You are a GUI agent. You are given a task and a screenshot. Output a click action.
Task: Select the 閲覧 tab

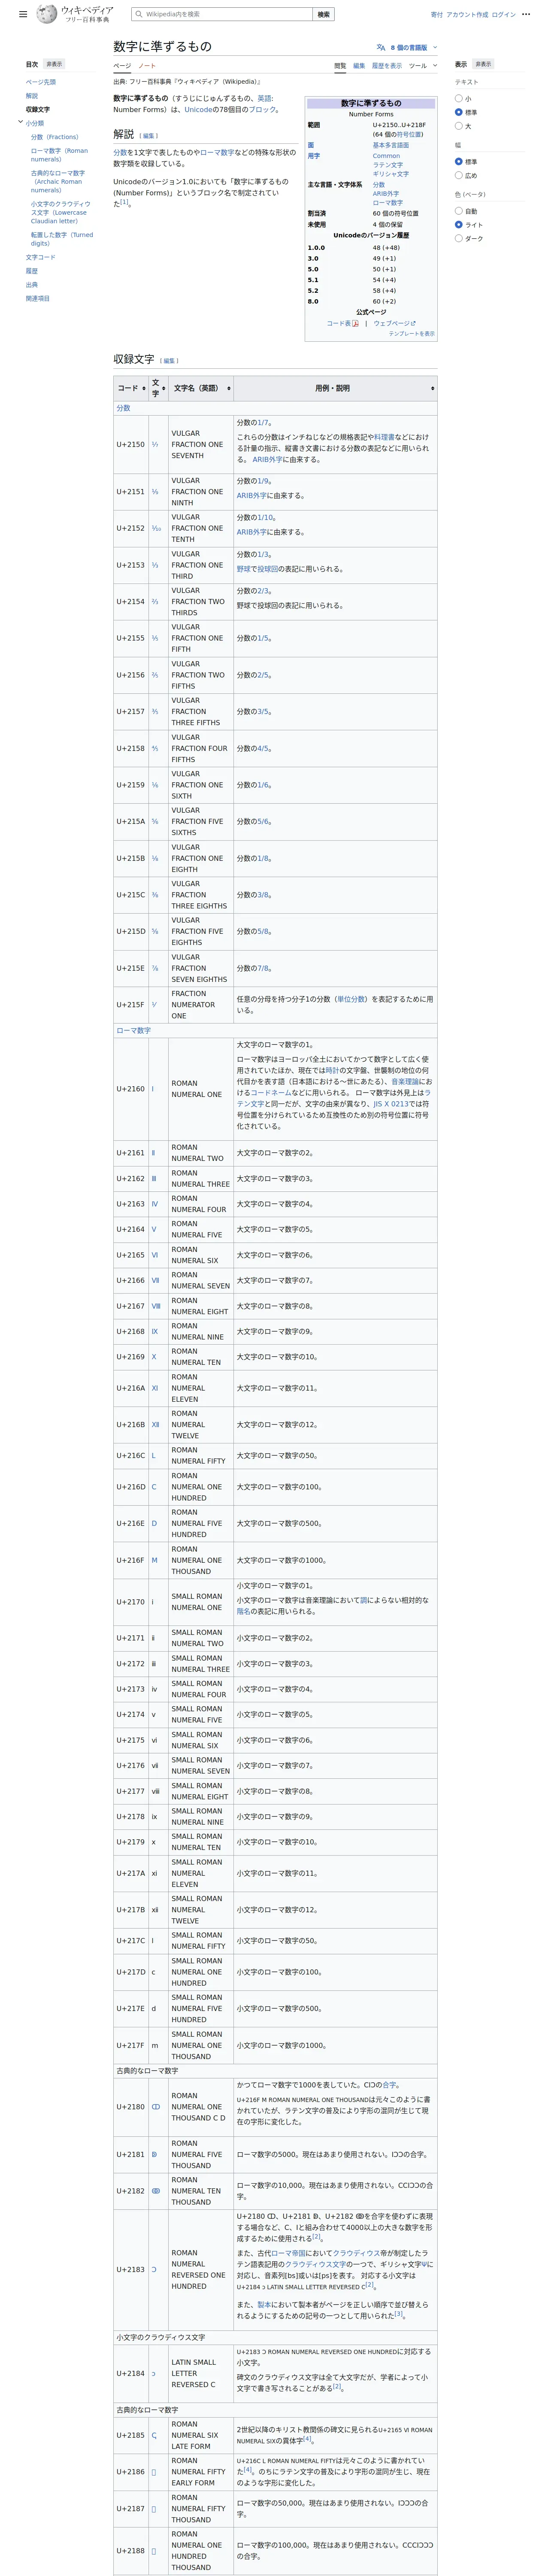(340, 66)
